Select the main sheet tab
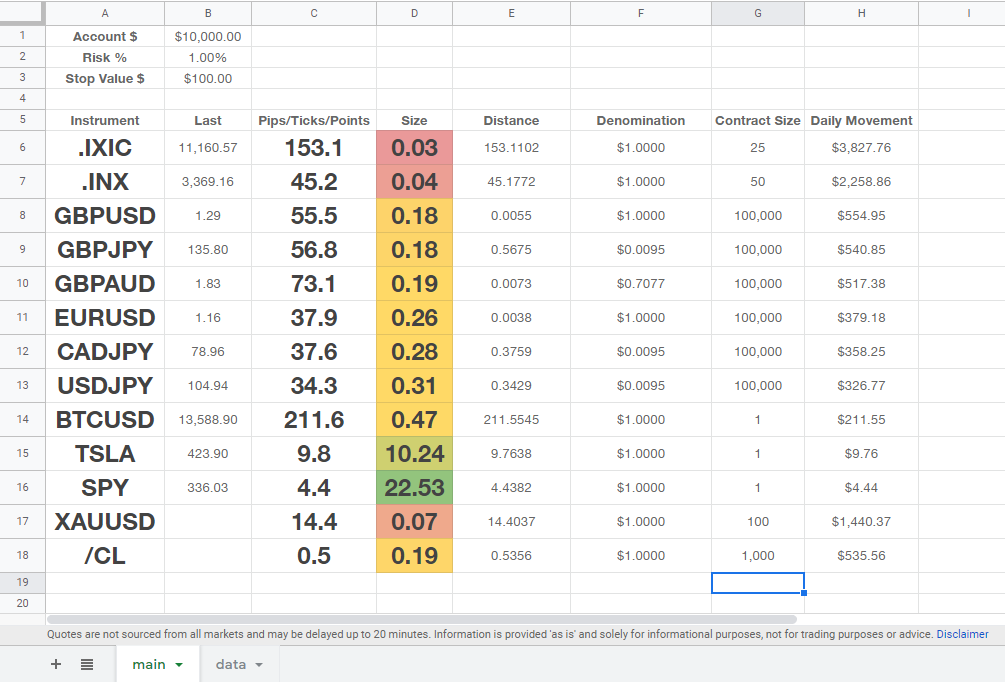 [148, 664]
